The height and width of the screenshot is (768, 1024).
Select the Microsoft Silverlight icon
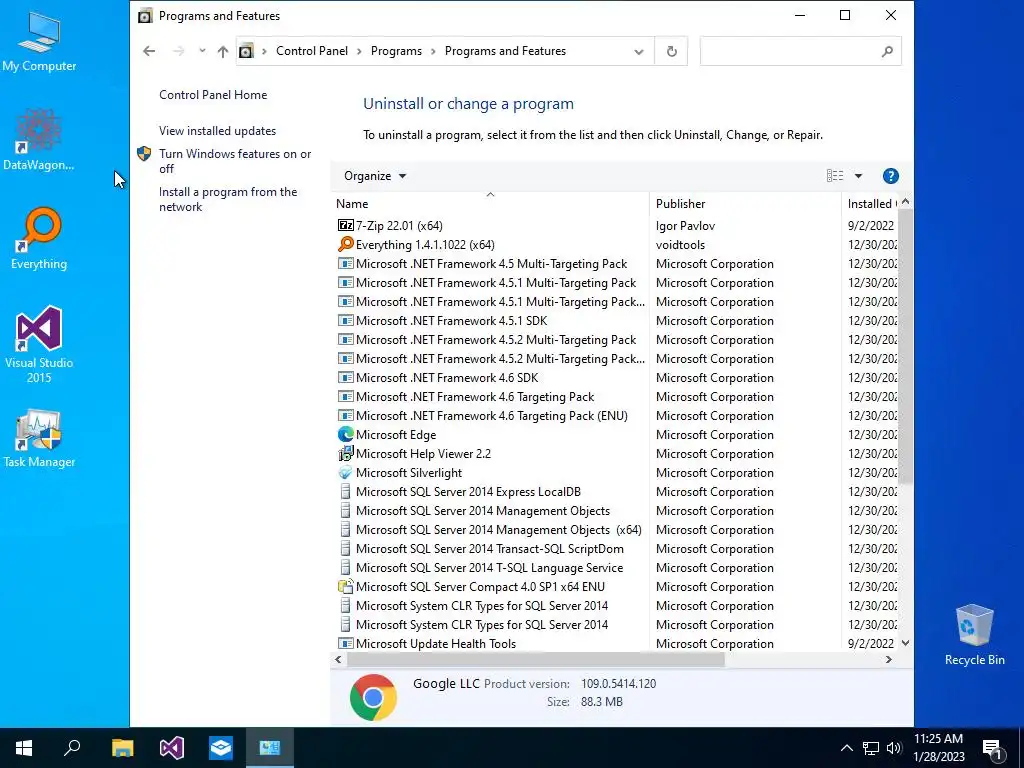click(x=345, y=472)
